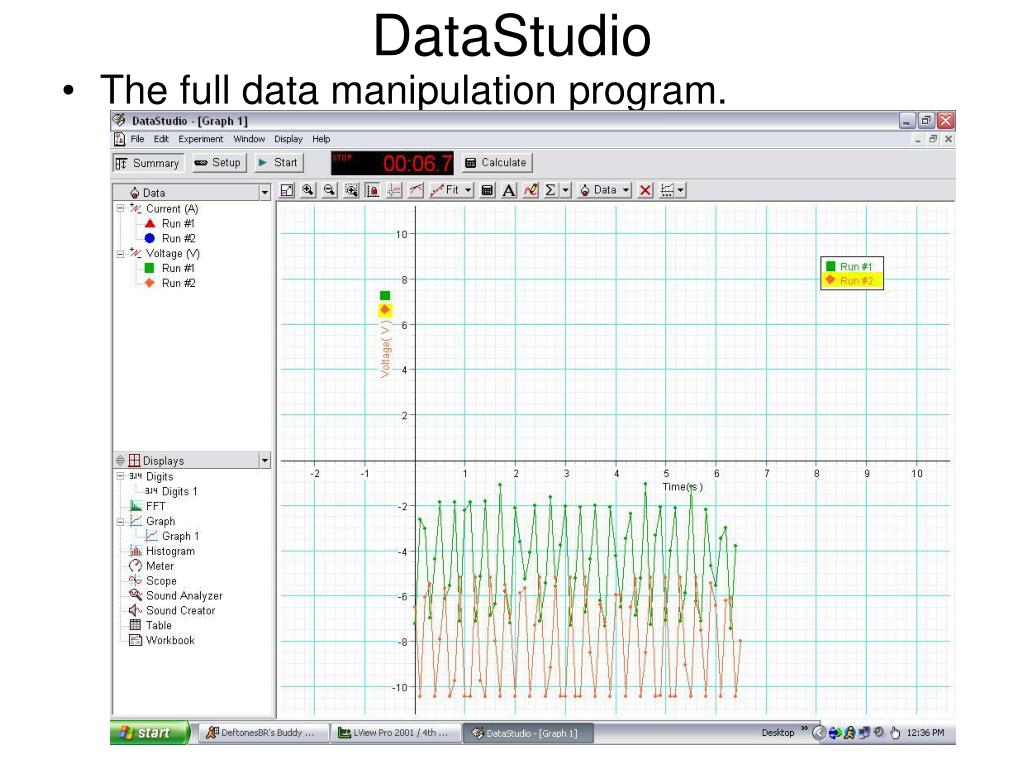Image resolution: width=1024 pixels, height=768 pixels.
Task: Open the graph toolbar Data dropdown
Action: pos(605,190)
